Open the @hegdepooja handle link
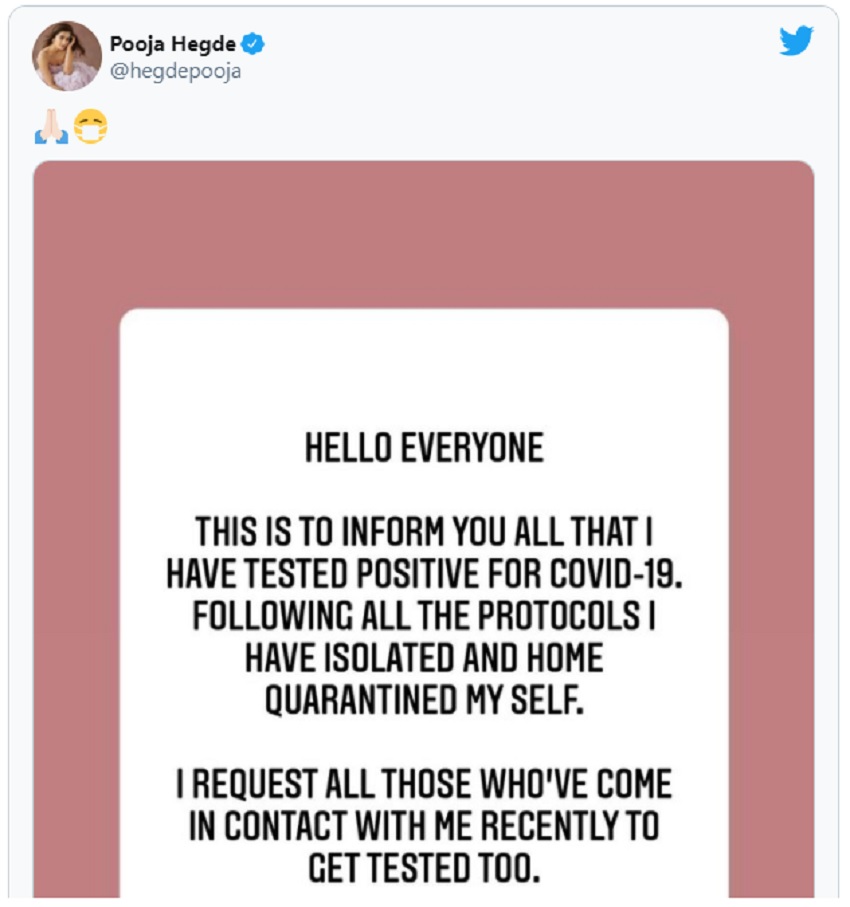This screenshot has height=907, width=850. [x=176, y=71]
